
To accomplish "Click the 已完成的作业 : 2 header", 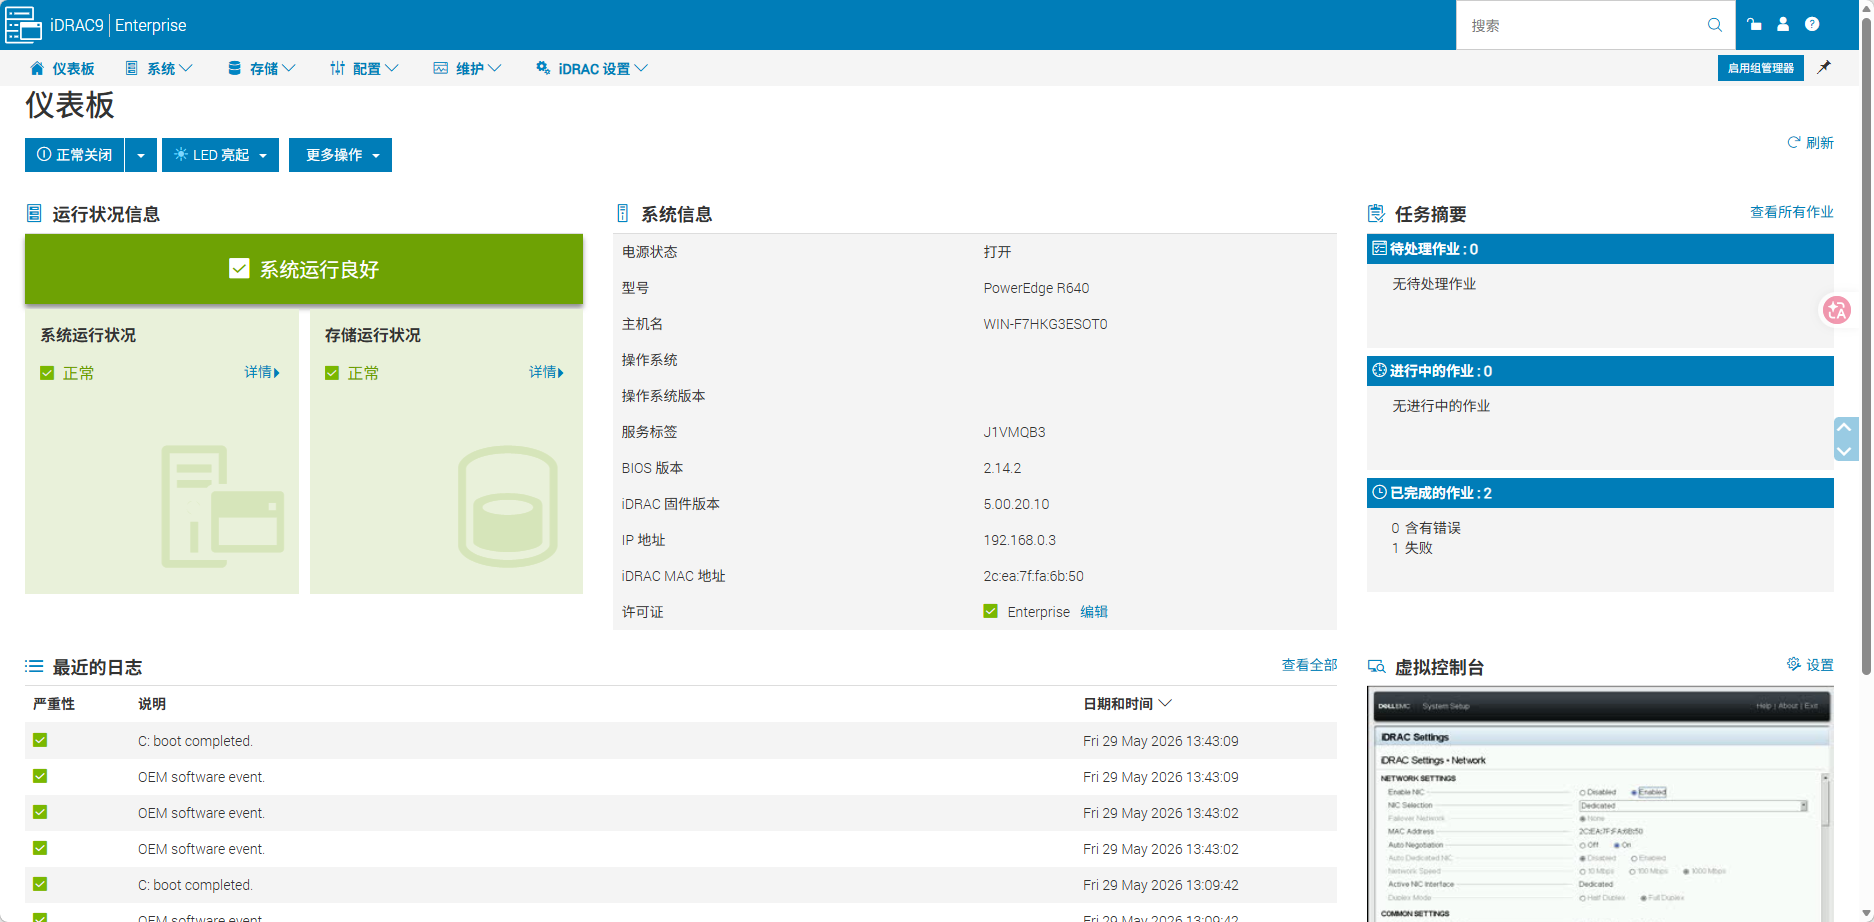I will [x=1600, y=493].
